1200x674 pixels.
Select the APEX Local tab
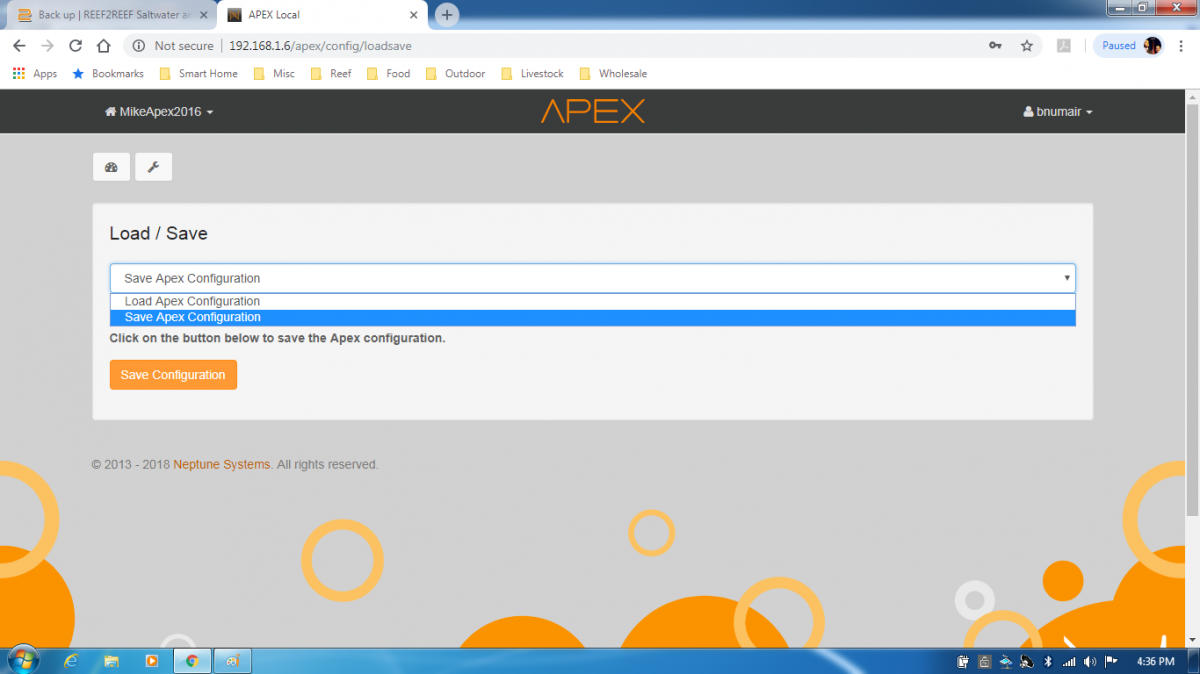tap(321, 15)
